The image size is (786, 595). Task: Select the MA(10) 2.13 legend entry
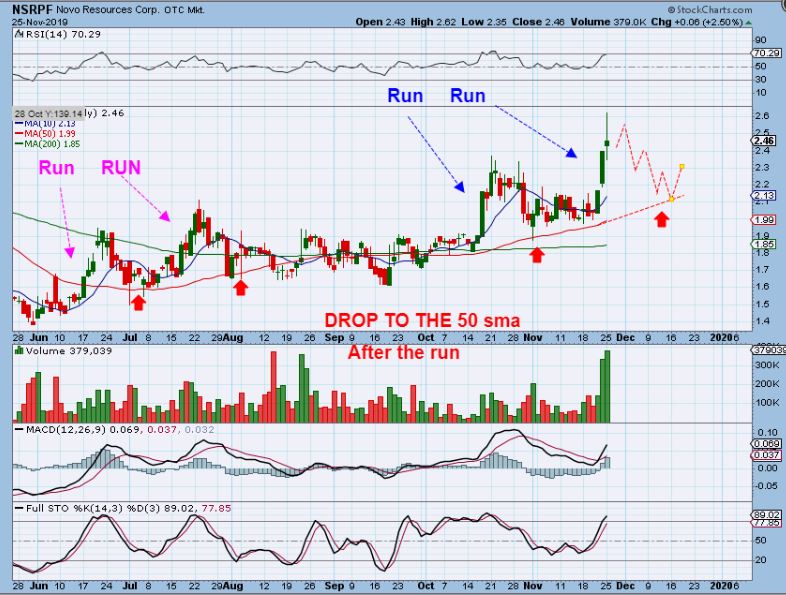pyautogui.click(x=46, y=123)
